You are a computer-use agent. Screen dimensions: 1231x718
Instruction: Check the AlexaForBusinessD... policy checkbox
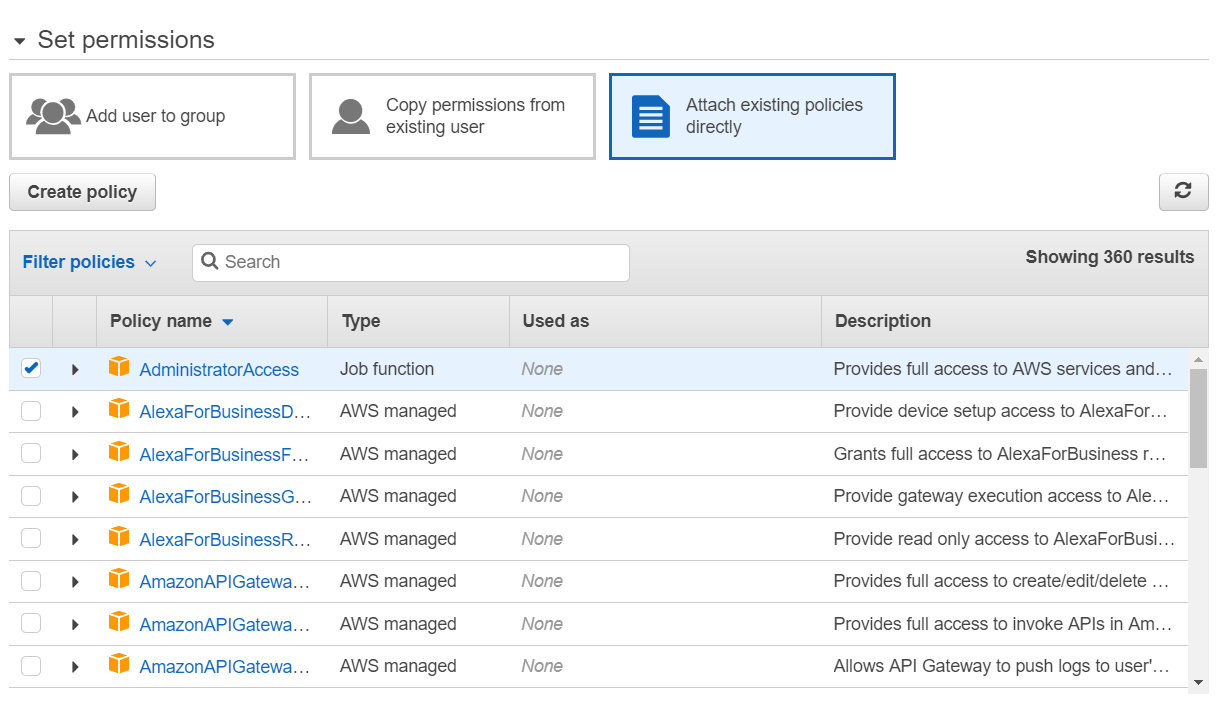pos(31,411)
